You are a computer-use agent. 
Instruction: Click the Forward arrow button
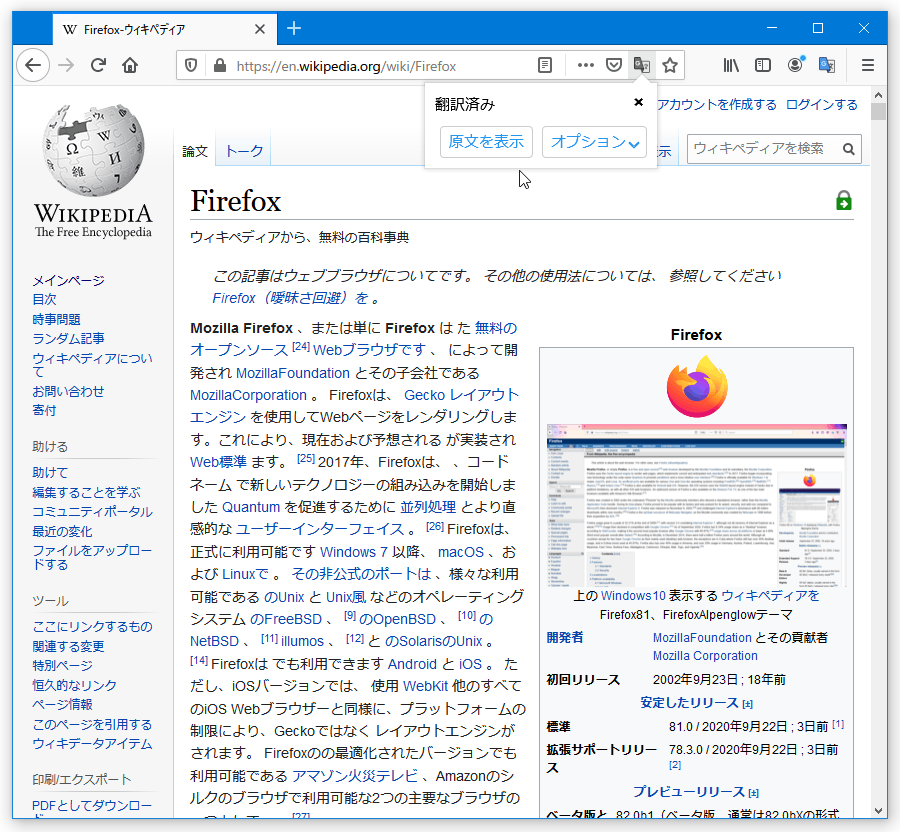pyautogui.click(x=66, y=65)
